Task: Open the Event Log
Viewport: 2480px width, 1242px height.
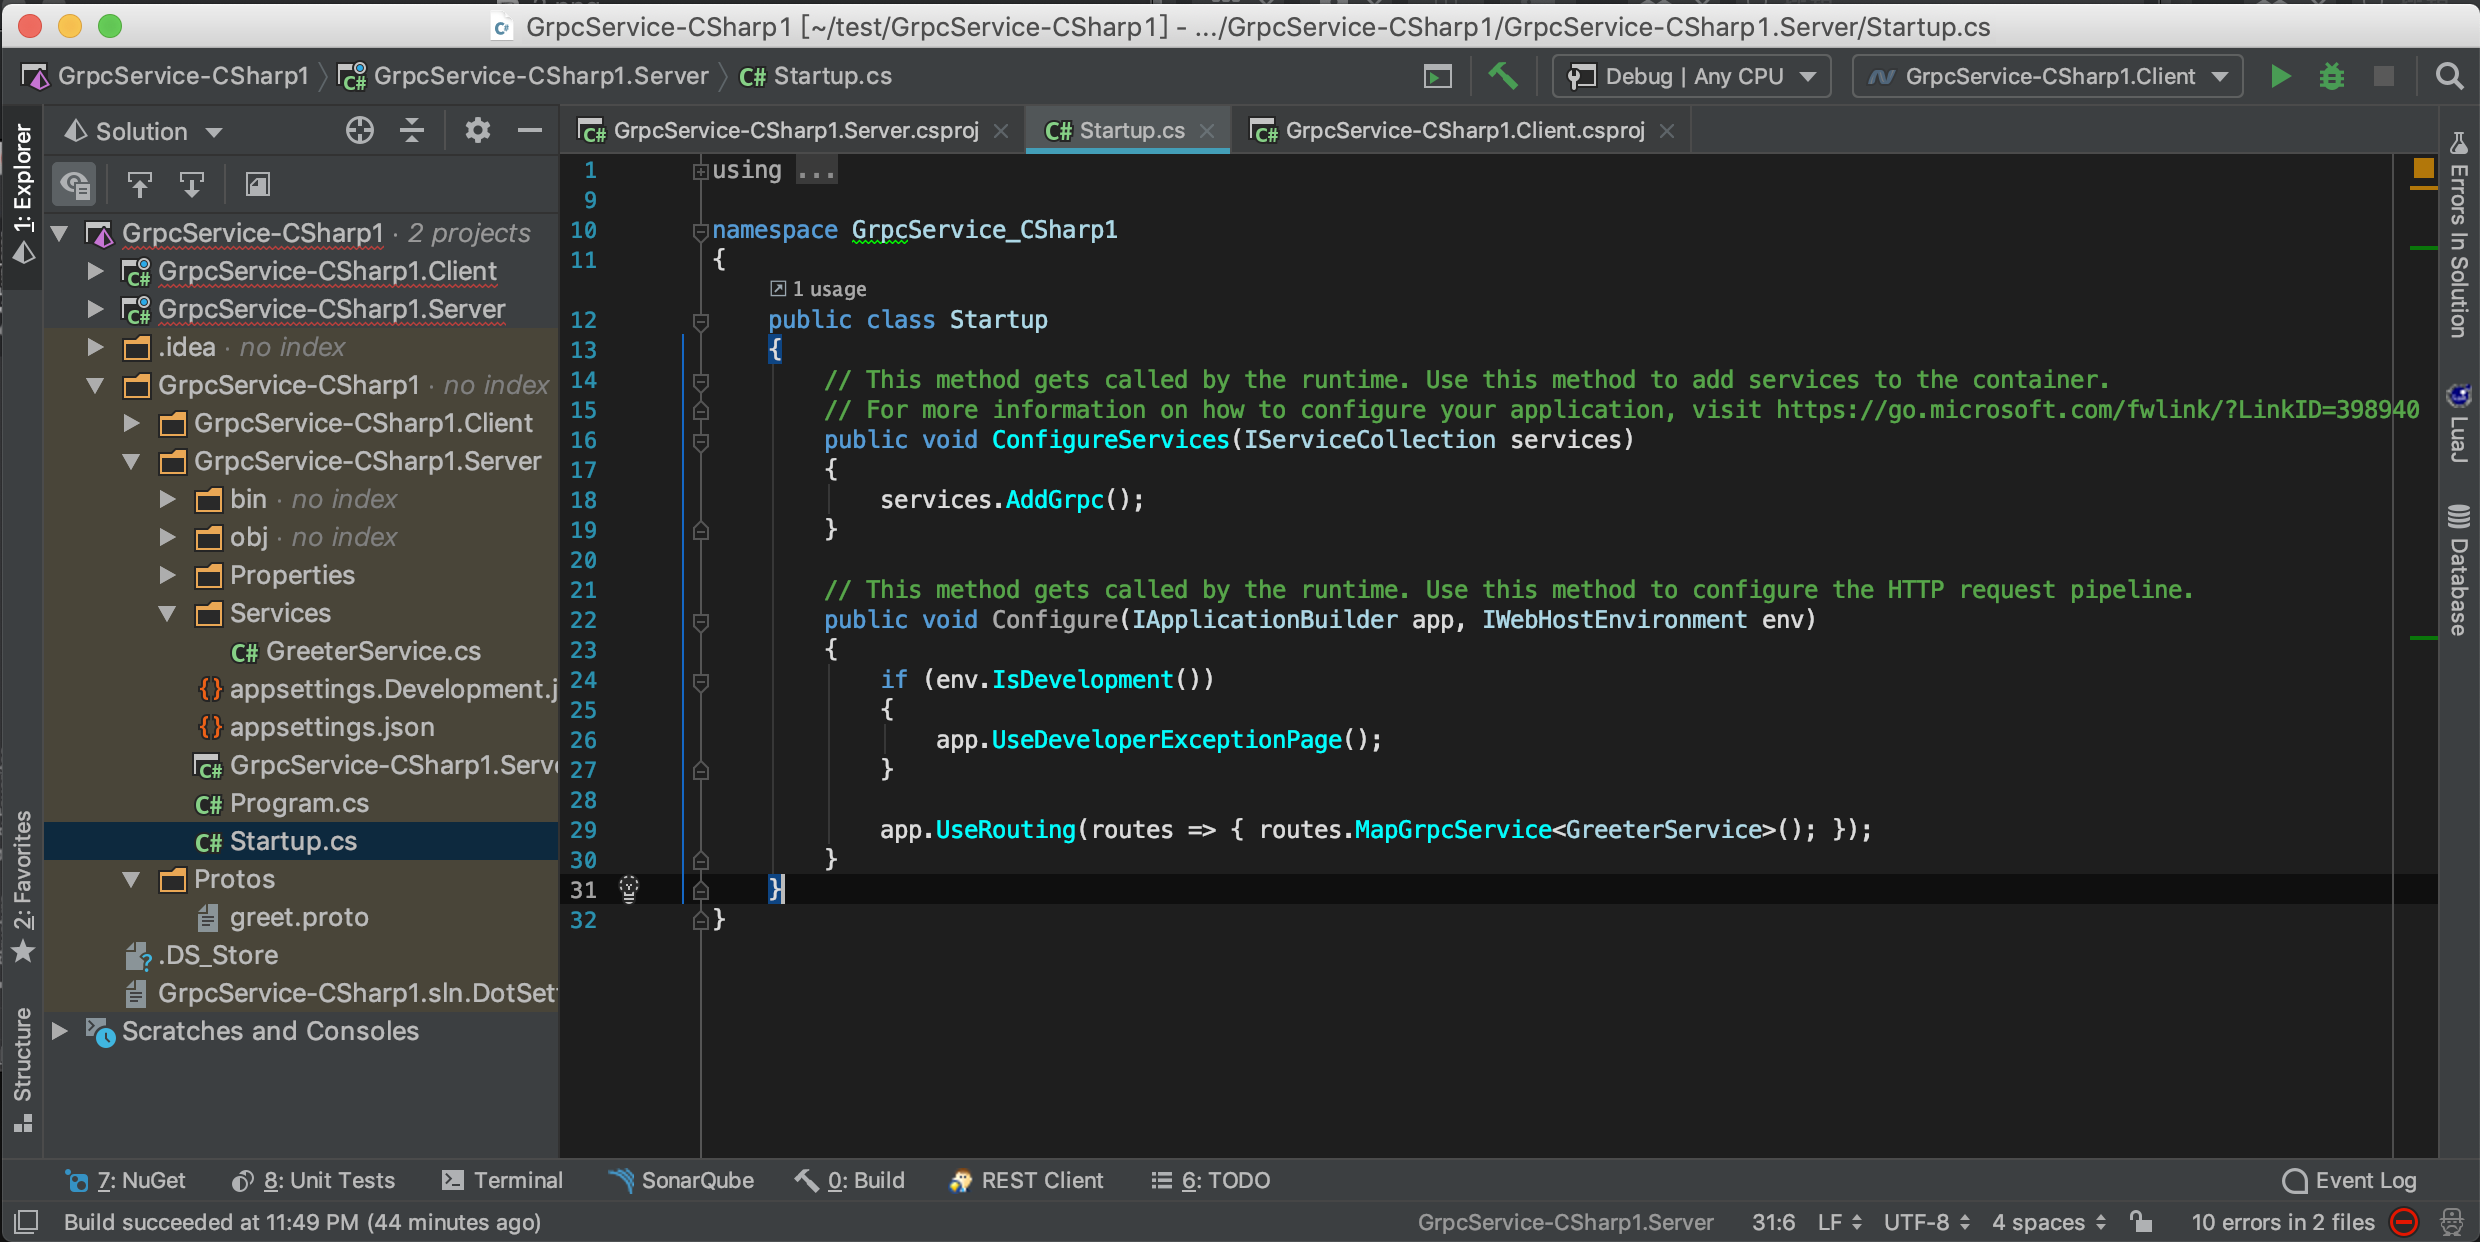Action: point(2349,1181)
